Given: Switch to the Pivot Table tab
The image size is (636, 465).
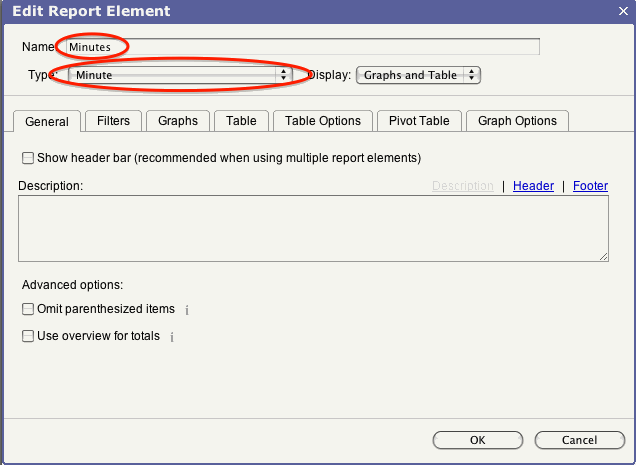Looking at the screenshot, I should click(x=419, y=121).
